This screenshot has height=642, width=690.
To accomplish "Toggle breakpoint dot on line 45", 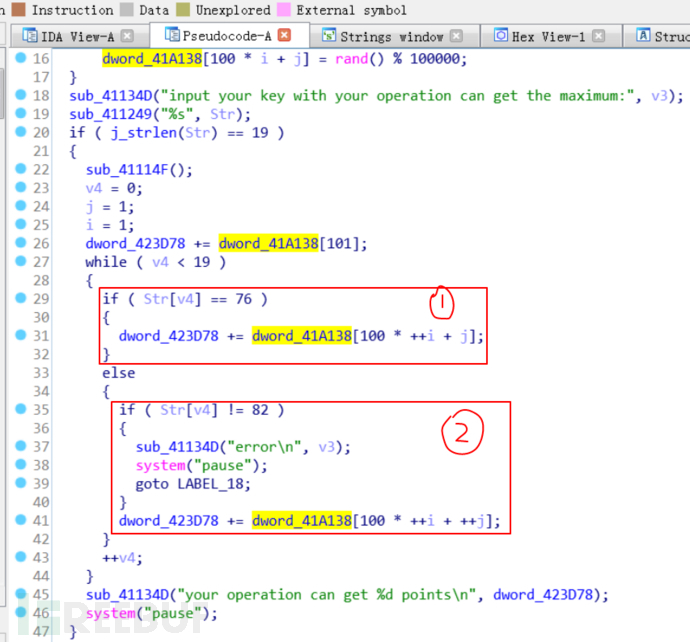I will tap(21, 595).
